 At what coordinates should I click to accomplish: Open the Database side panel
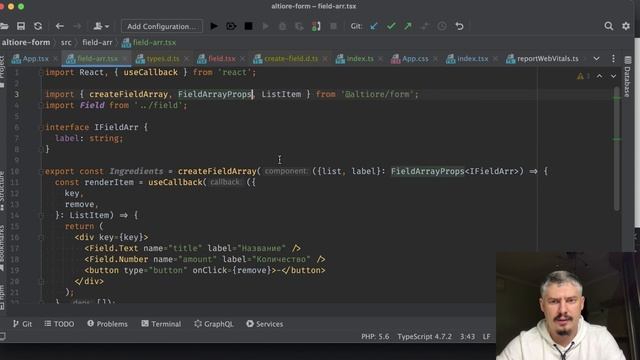click(628, 77)
